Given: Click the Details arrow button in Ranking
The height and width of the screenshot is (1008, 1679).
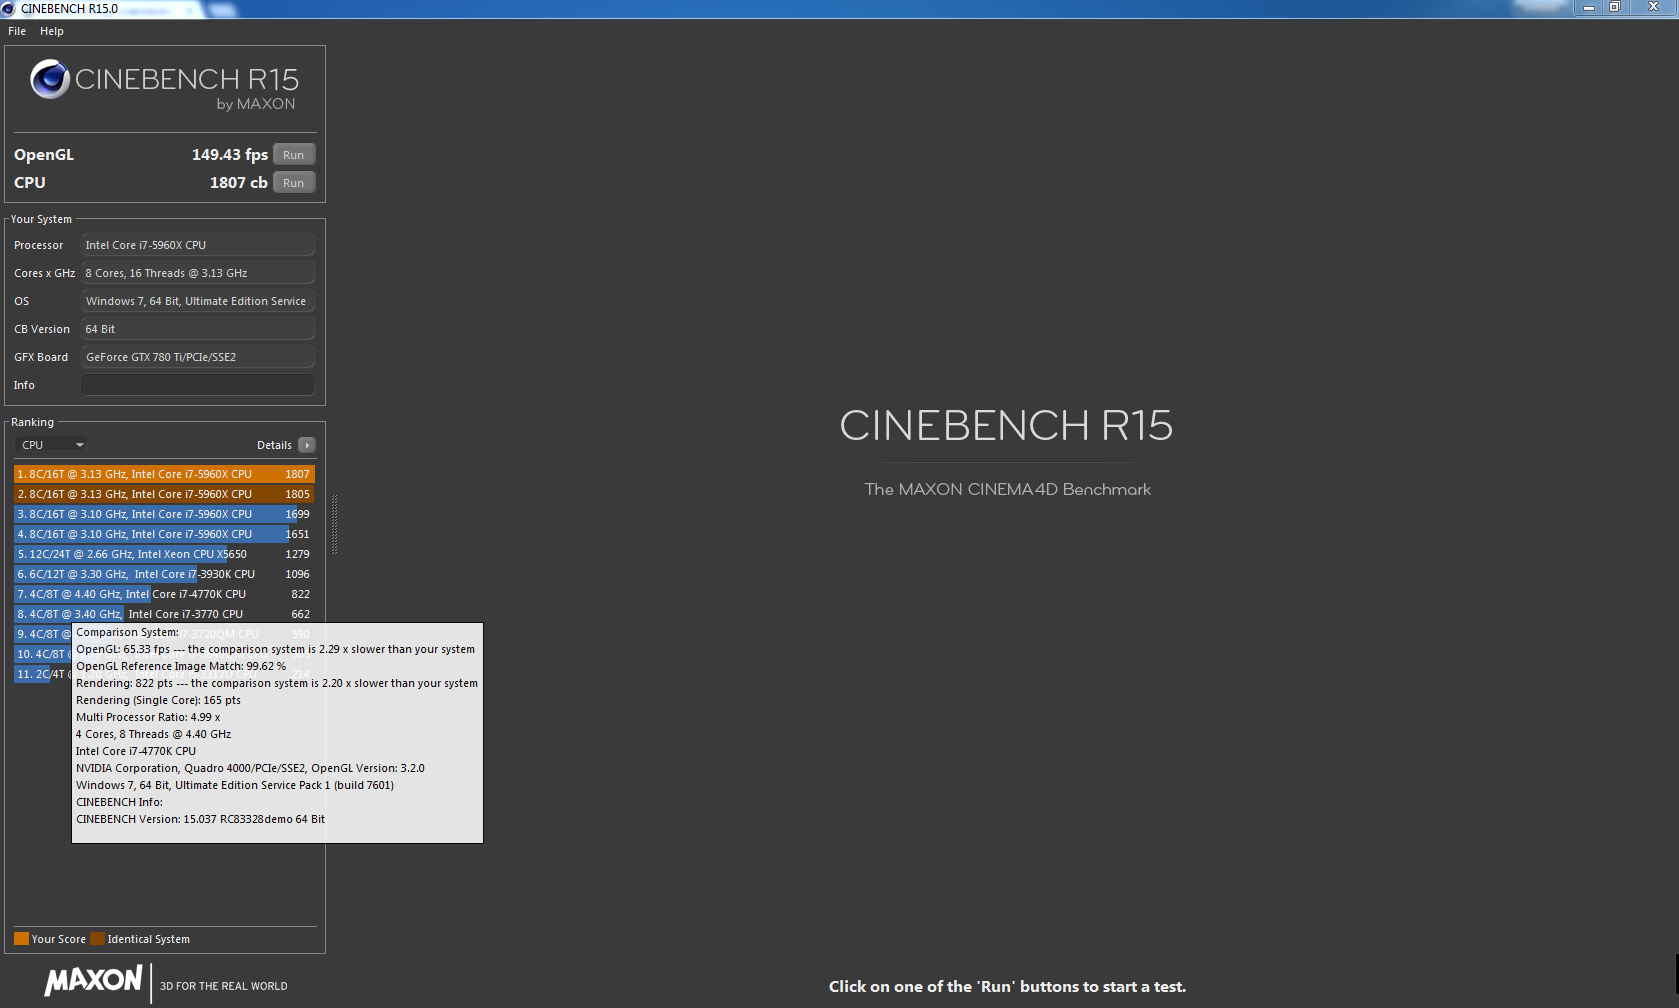Looking at the screenshot, I should click(x=307, y=445).
